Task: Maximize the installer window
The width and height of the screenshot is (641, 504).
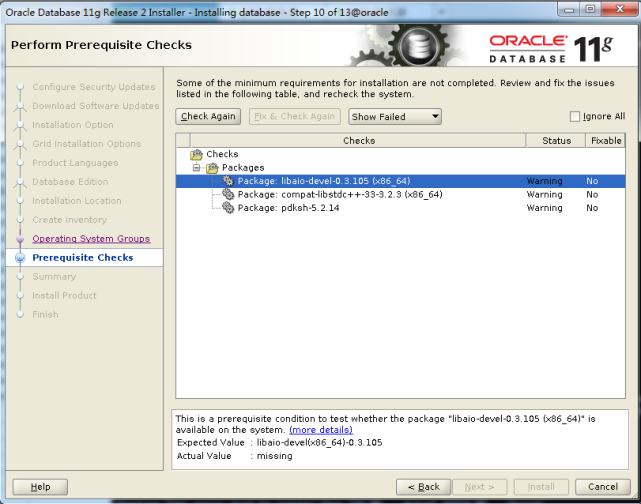Action: point(590,9)
